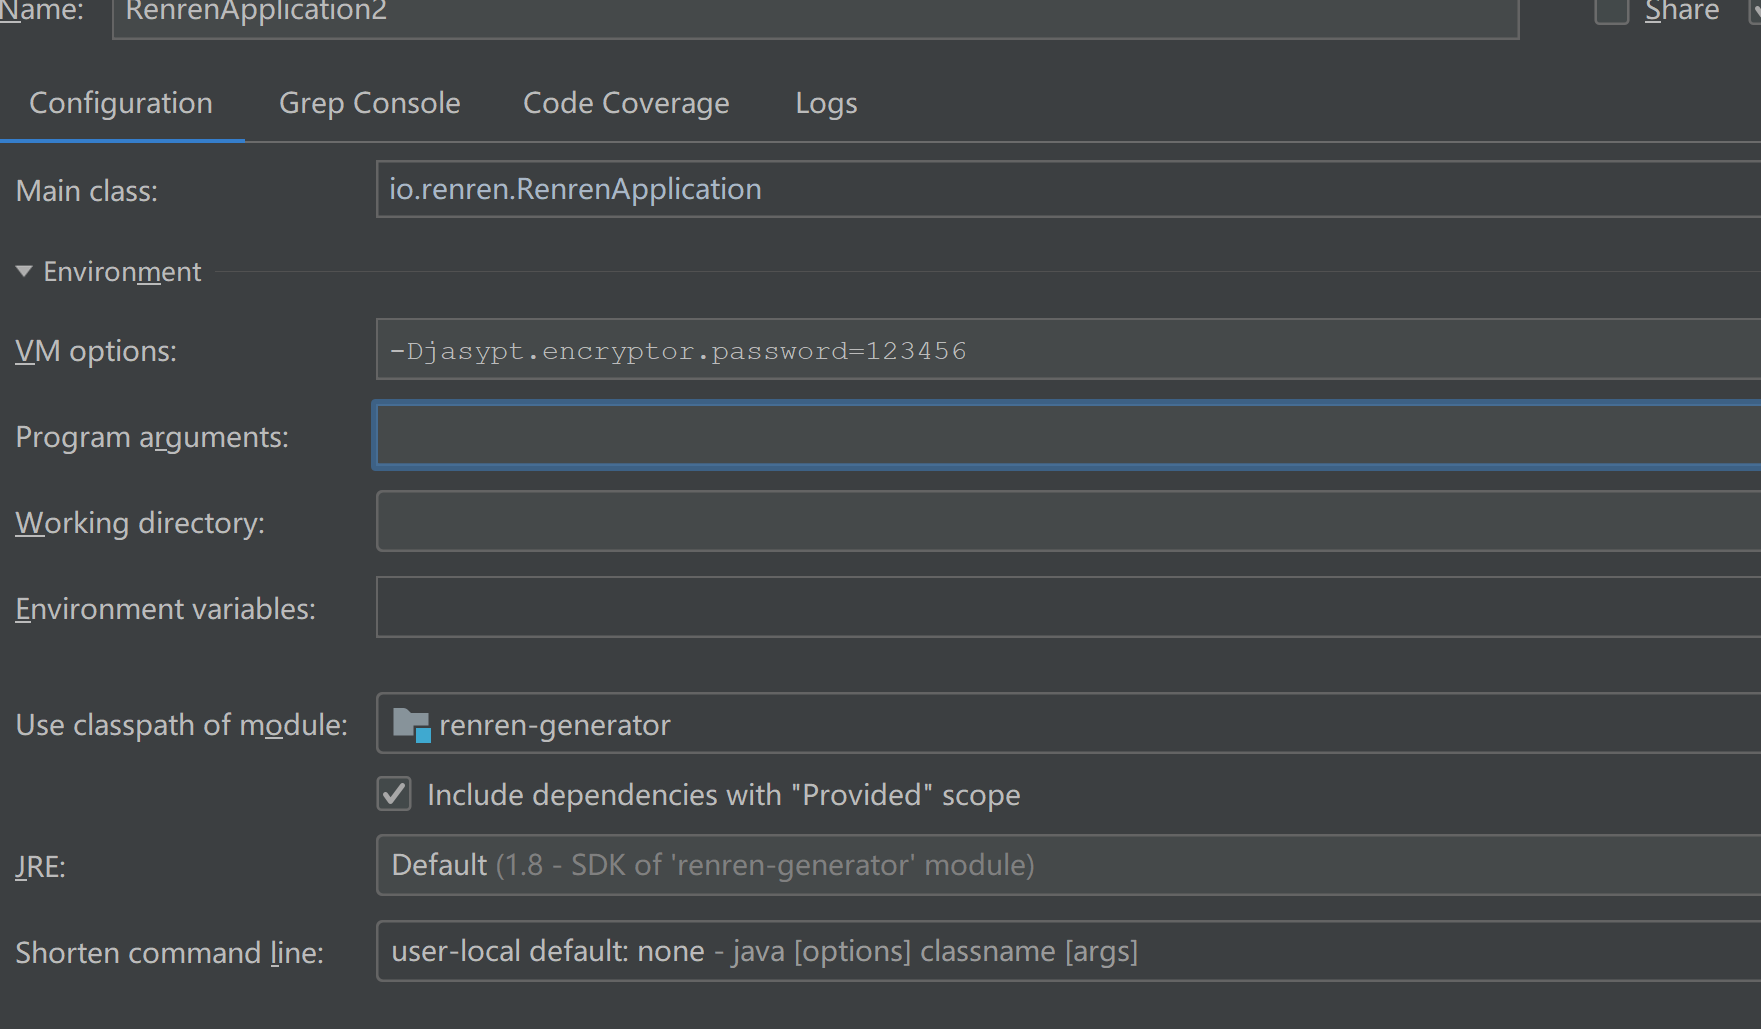Image resolution: width=1761 pixels, height=1029 pixels.
Task: Click the Environment variables field
Action: (x=1068, y=607)
